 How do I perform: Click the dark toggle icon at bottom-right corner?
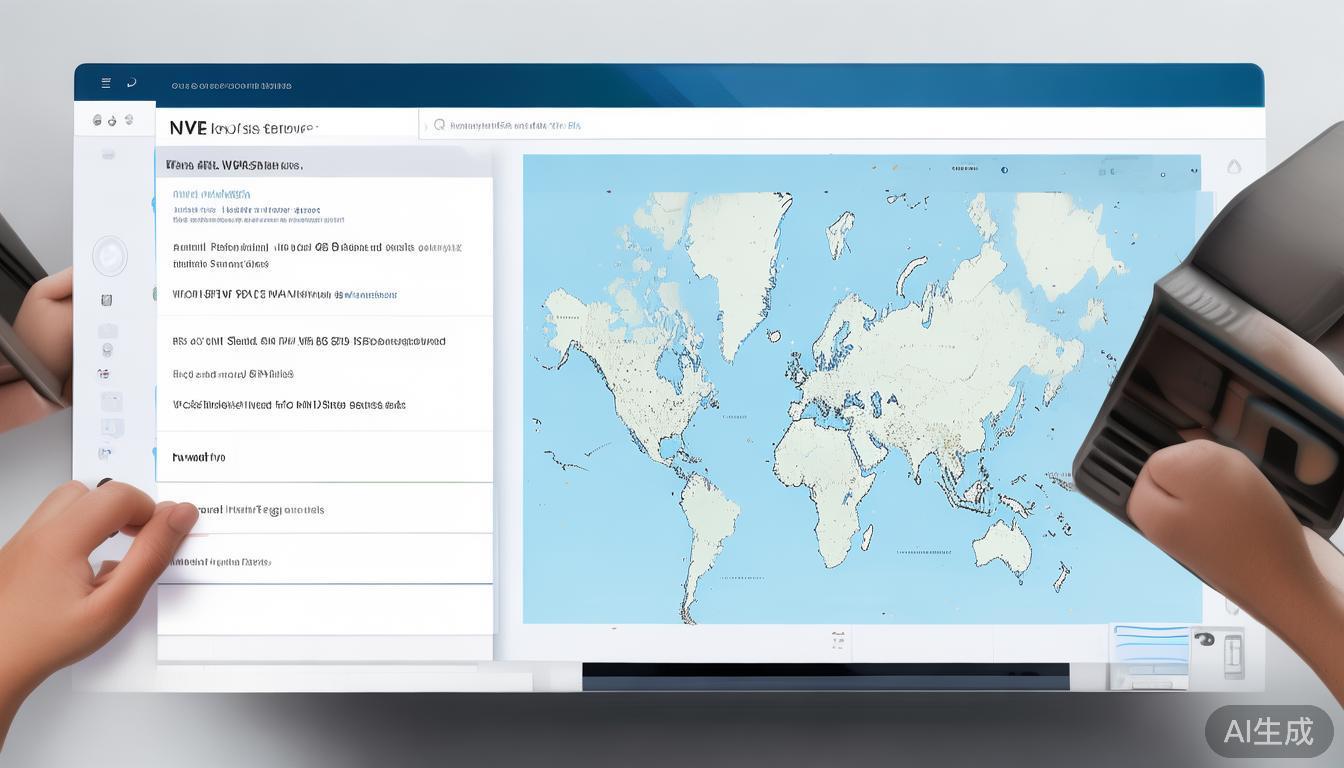[1204, 639]
